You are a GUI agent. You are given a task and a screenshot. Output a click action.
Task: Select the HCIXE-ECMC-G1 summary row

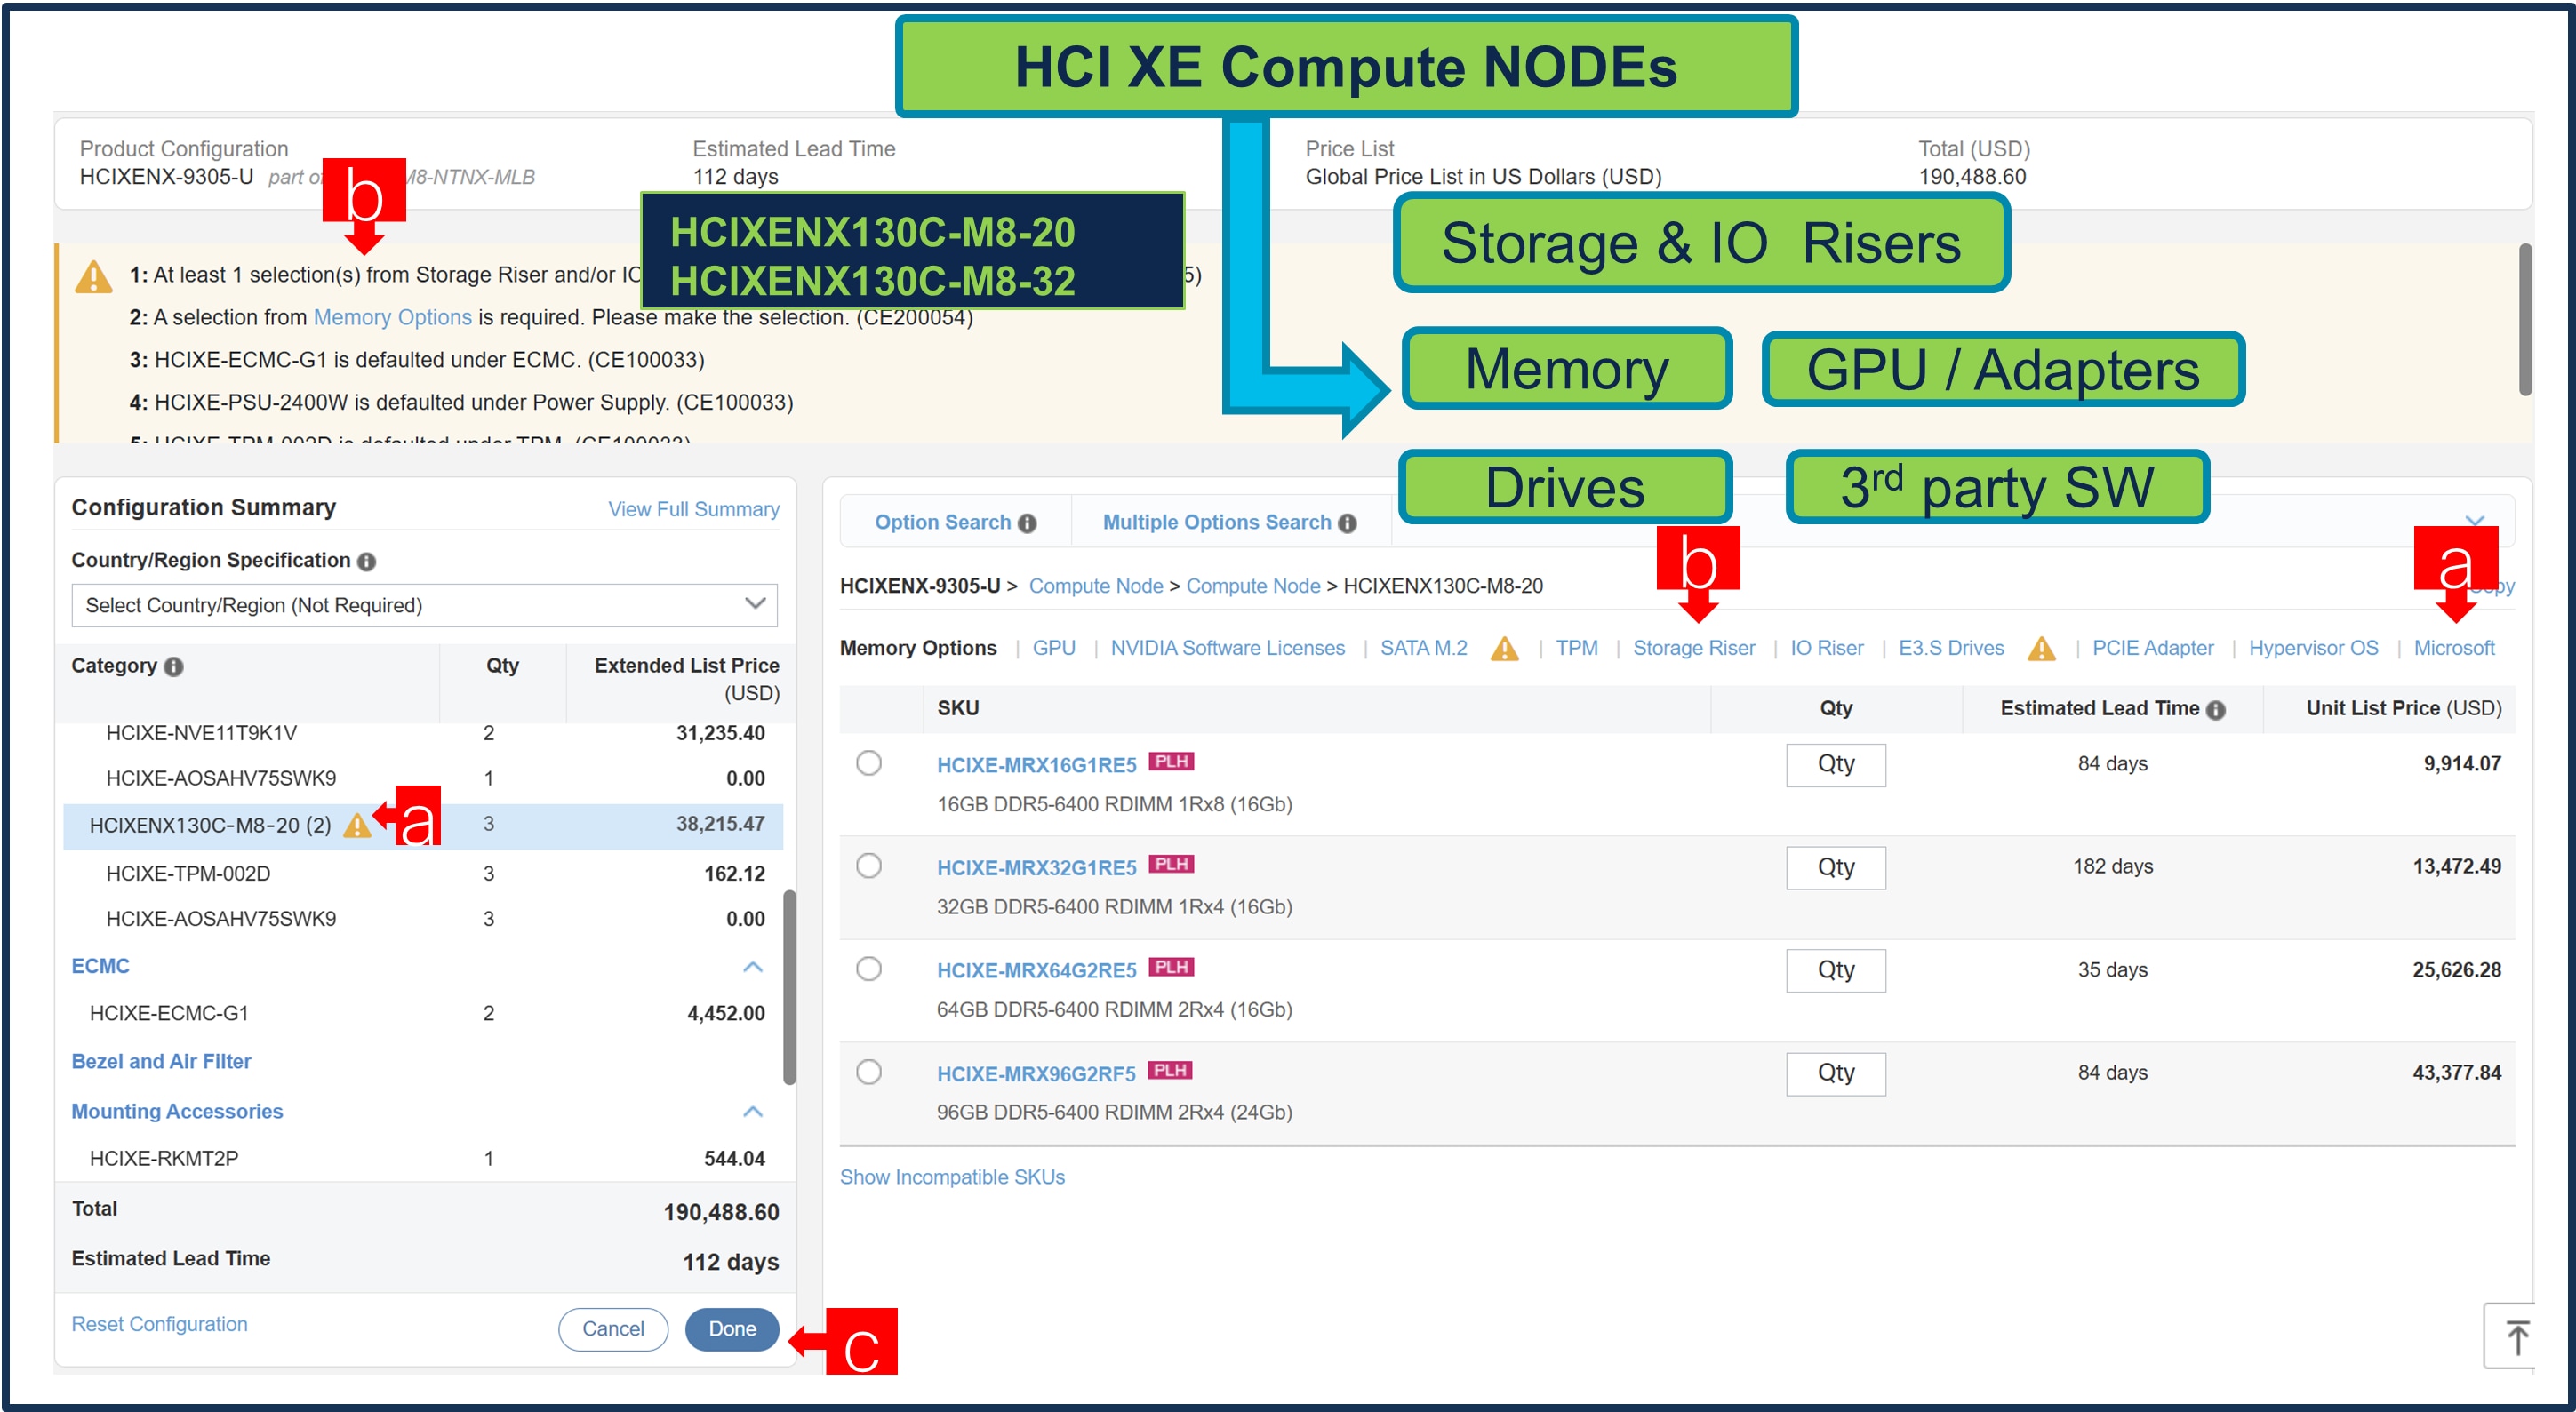pos(423,1013)
